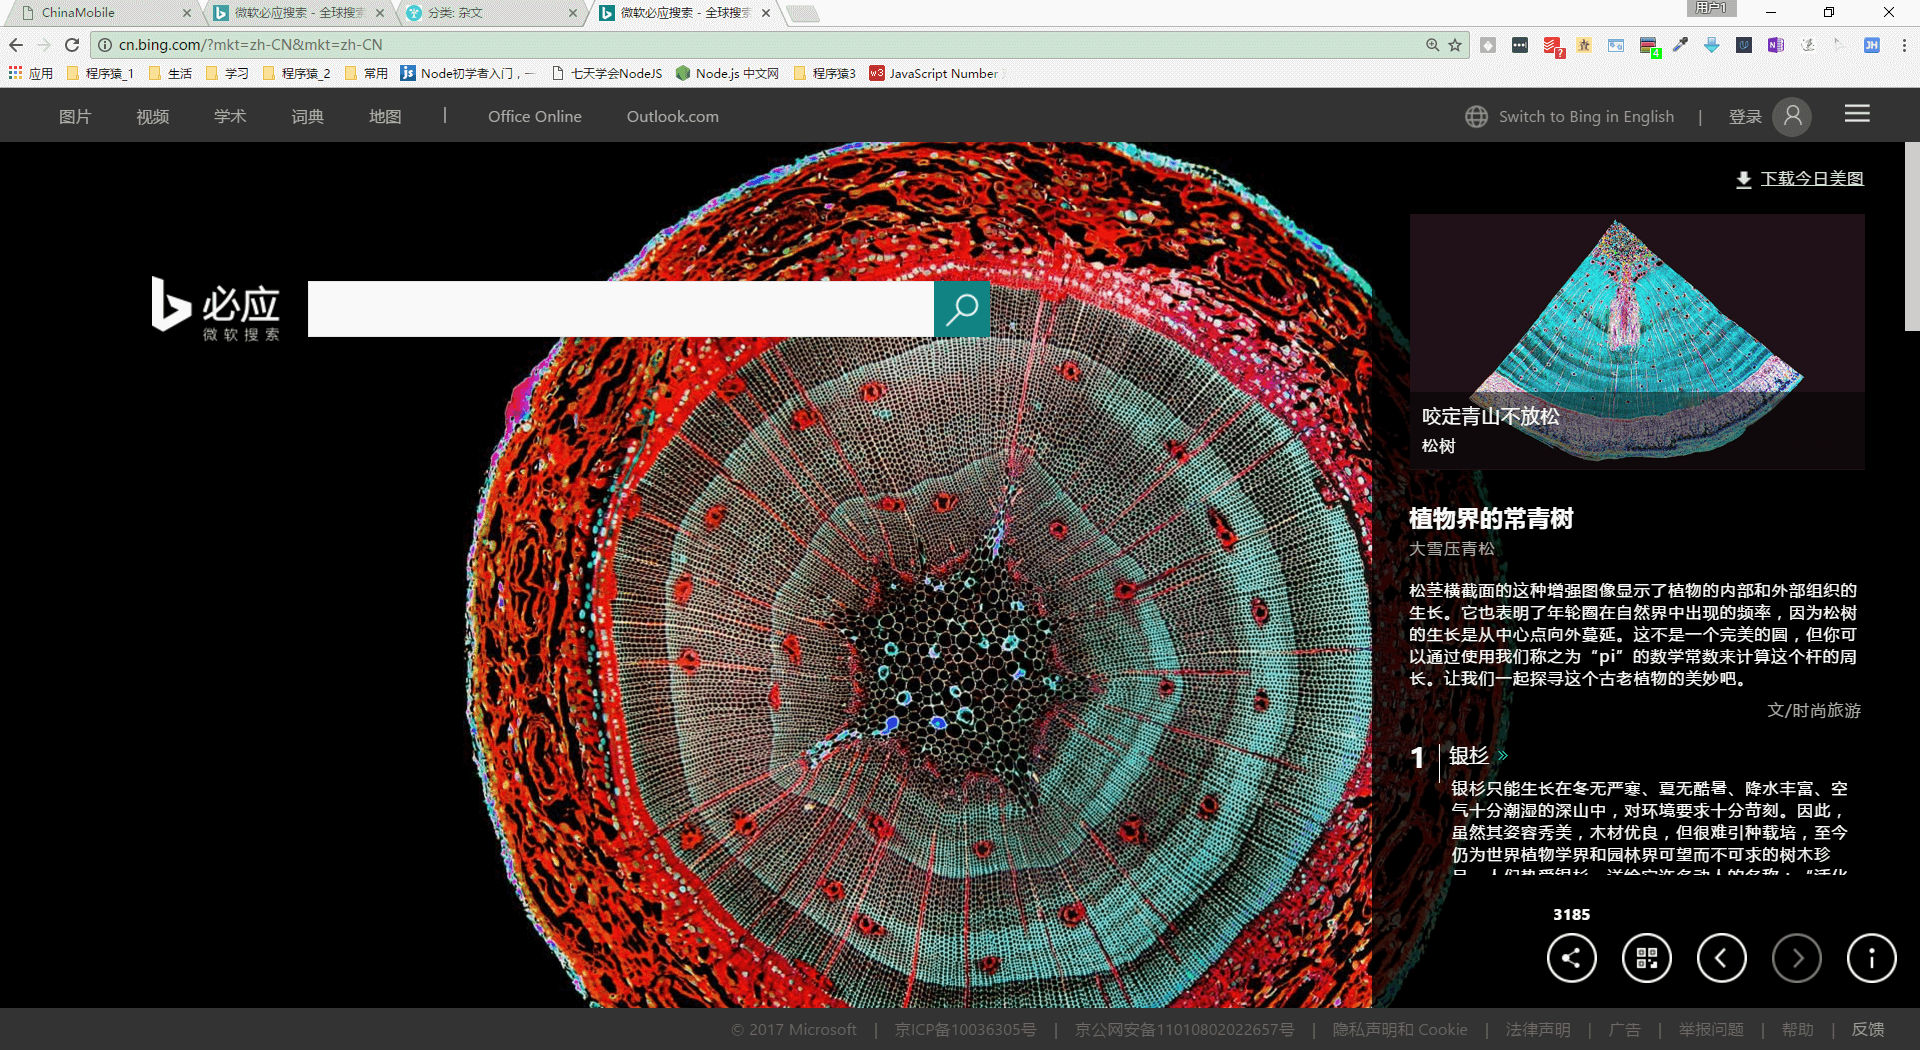Click the browser back arrow

(16, 45)
